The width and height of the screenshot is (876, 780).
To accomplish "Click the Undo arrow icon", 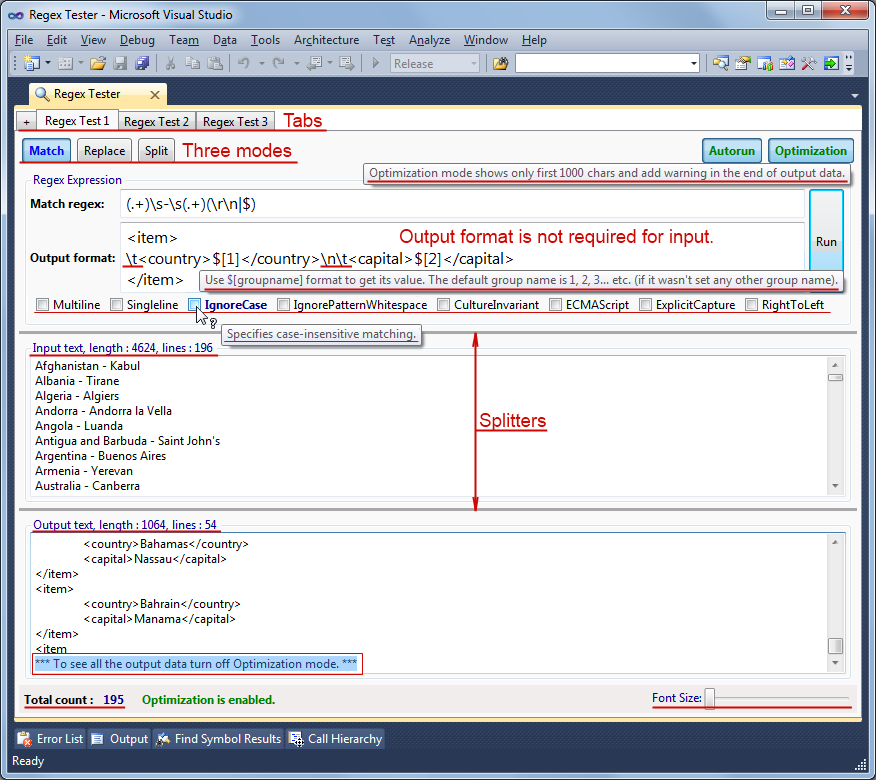I will click(x=244, y=63).
